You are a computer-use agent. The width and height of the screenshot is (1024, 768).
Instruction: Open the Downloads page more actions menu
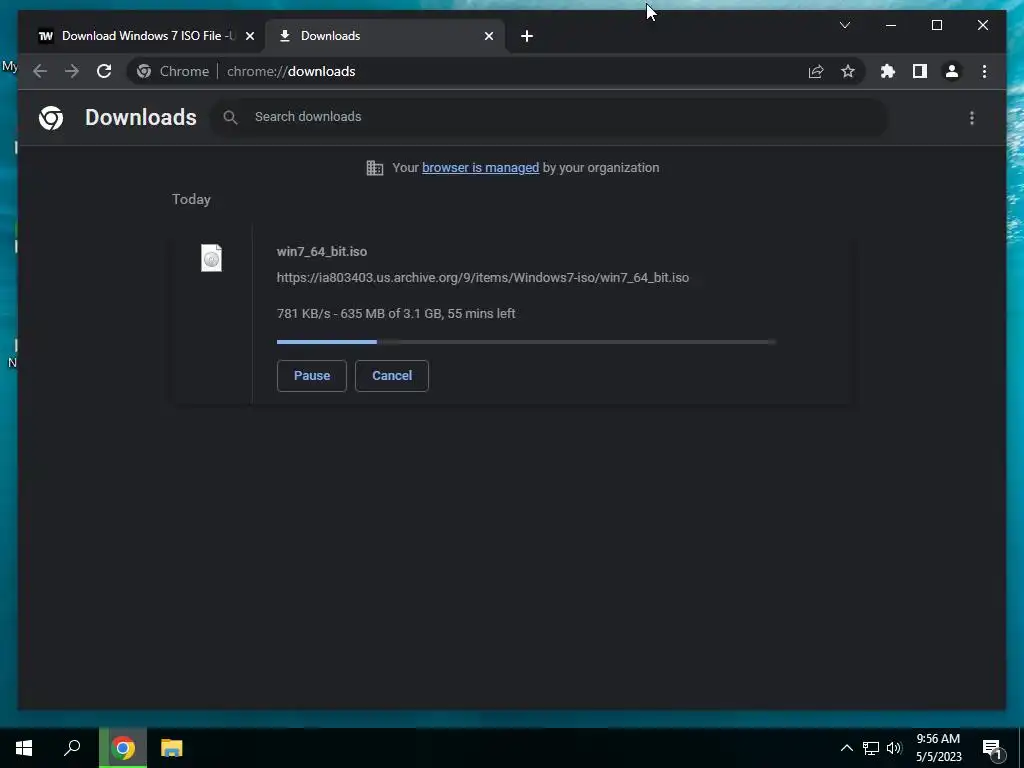(972, 118)
